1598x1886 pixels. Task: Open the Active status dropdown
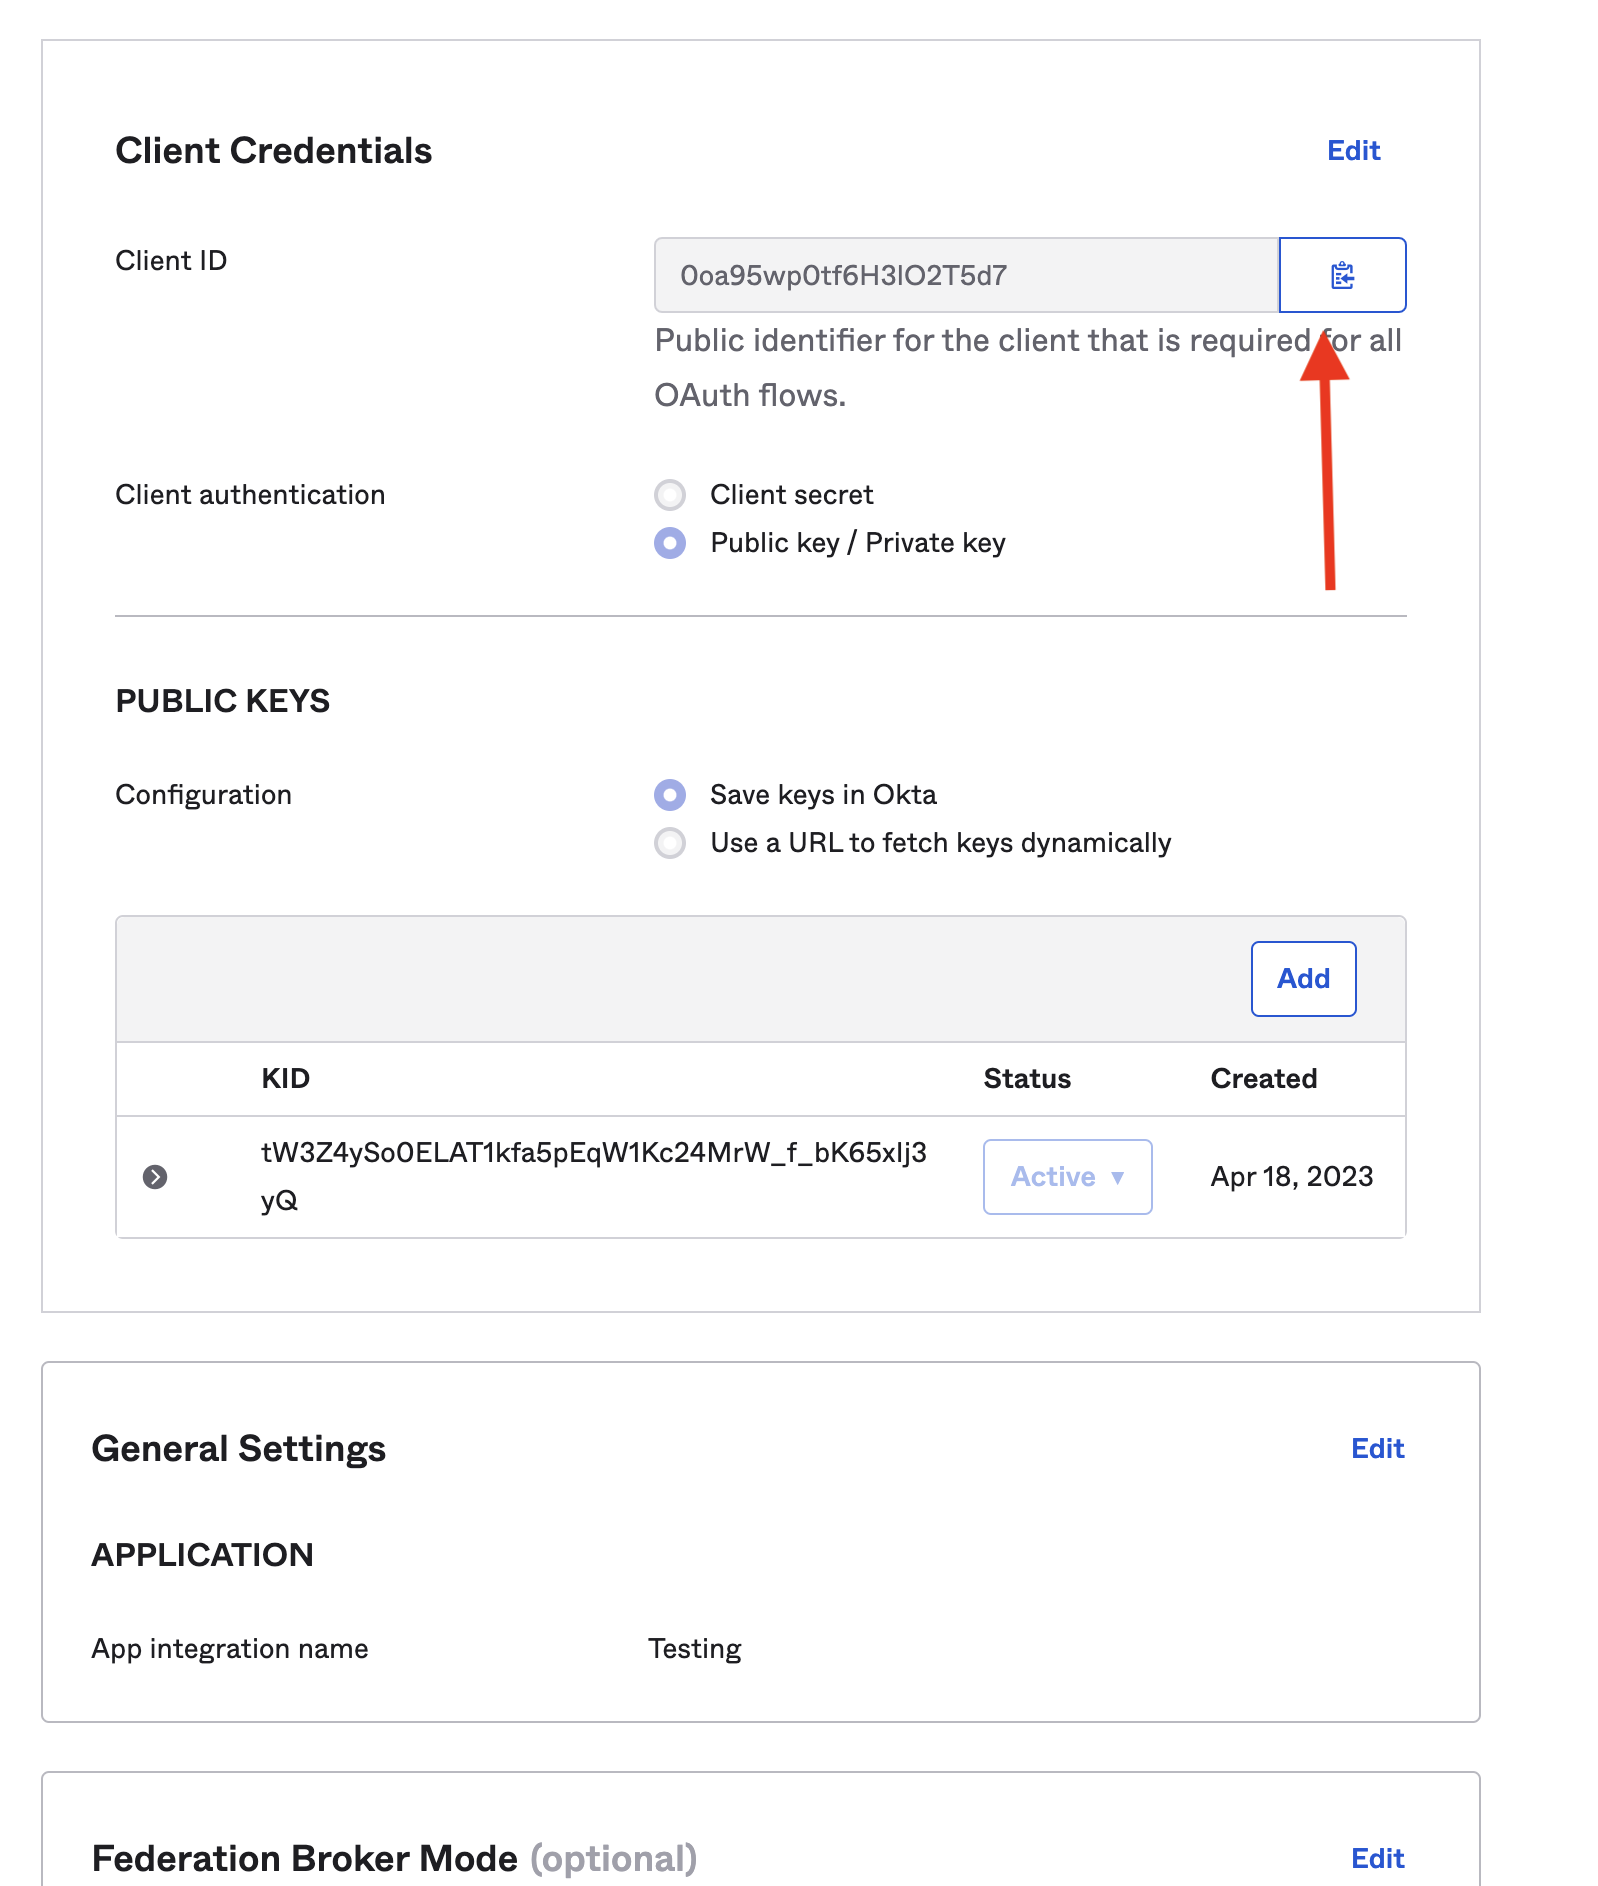(1067, 1177)
